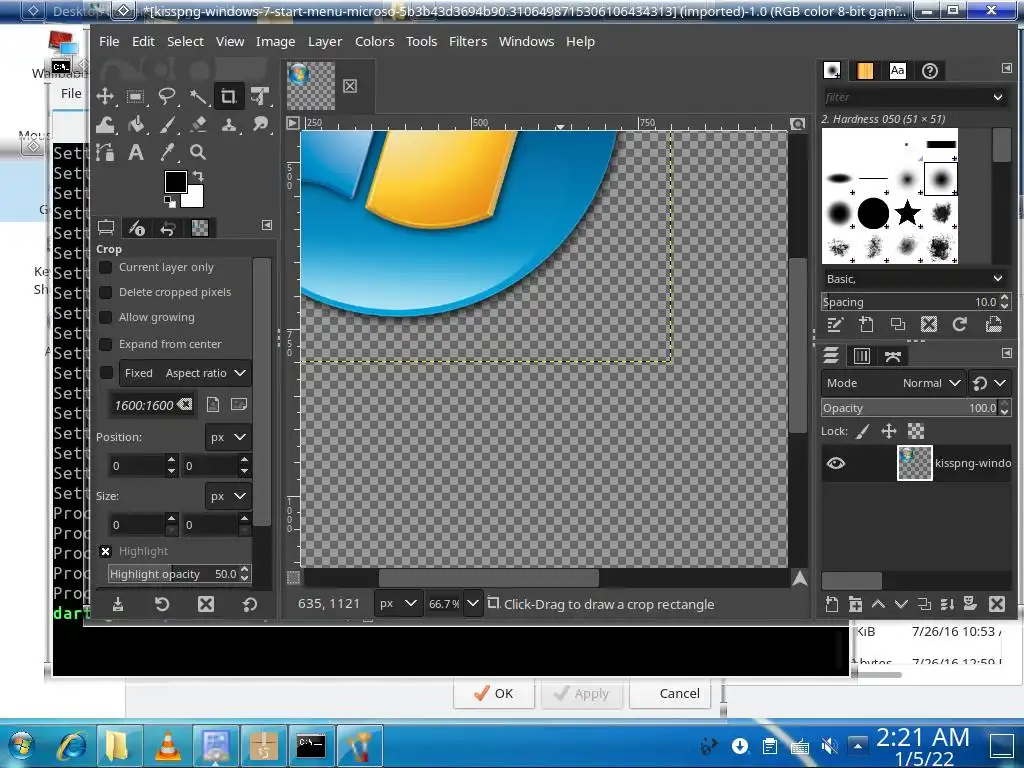Open the Image menu
Viewport: 1024px width, 768px height.
click(275, 41)
